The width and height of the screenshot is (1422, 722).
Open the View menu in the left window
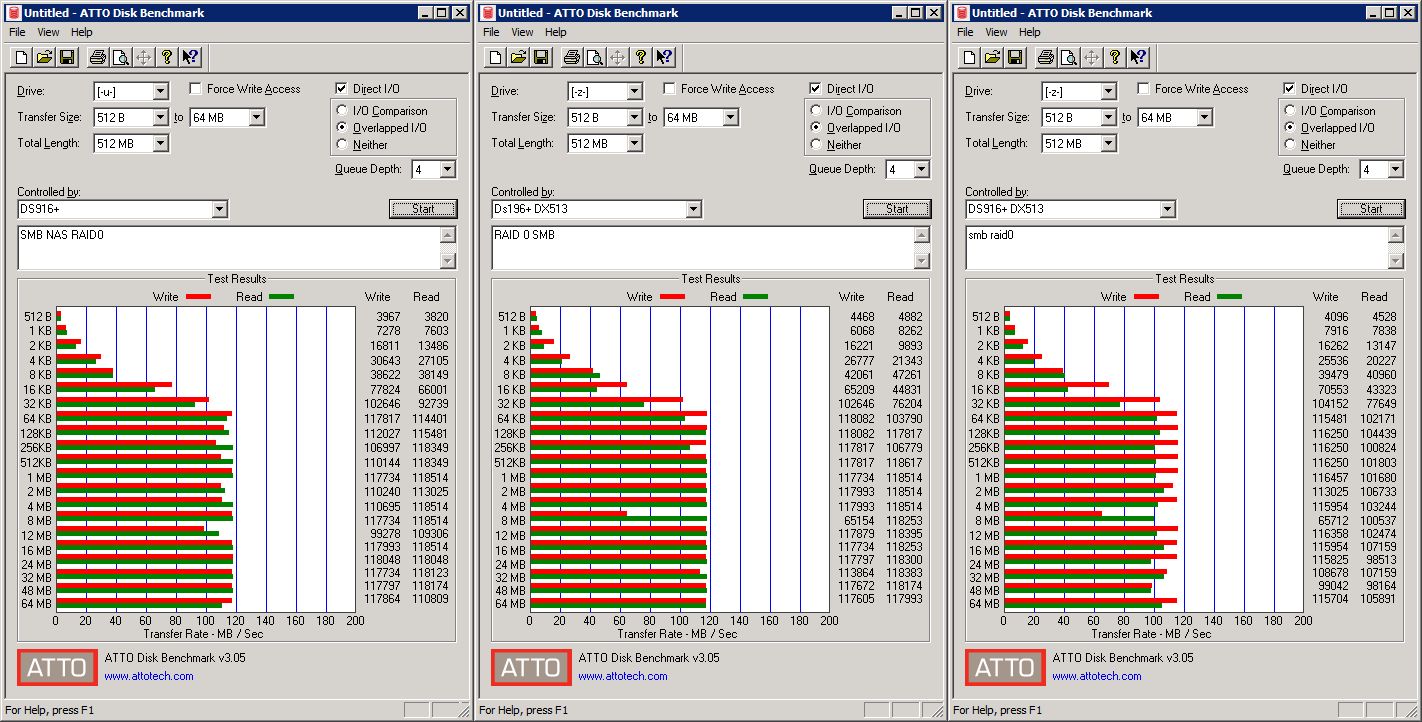coord(48,32)
